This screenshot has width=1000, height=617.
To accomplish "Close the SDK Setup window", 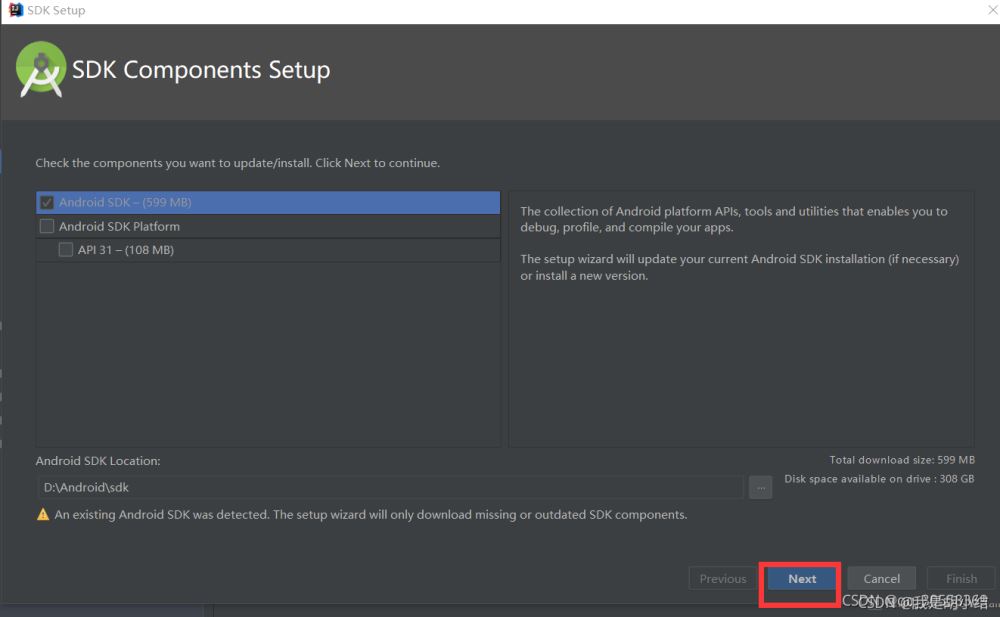I will click(x=992, y=10).
